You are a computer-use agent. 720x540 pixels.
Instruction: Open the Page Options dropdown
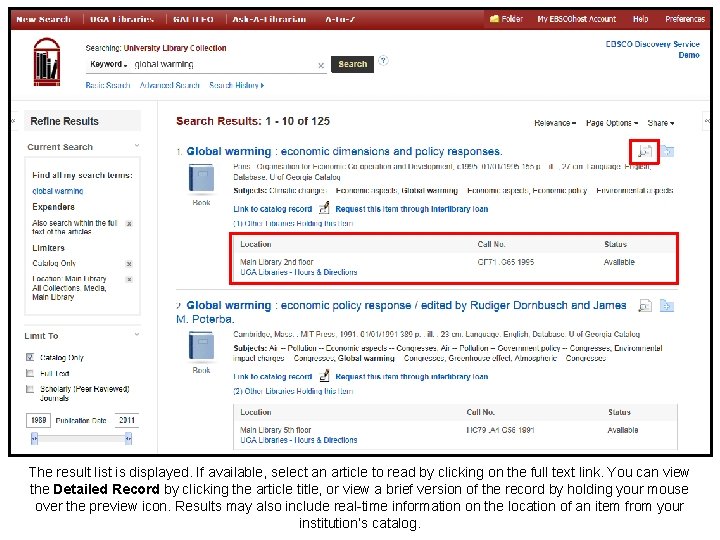(612, 123)
